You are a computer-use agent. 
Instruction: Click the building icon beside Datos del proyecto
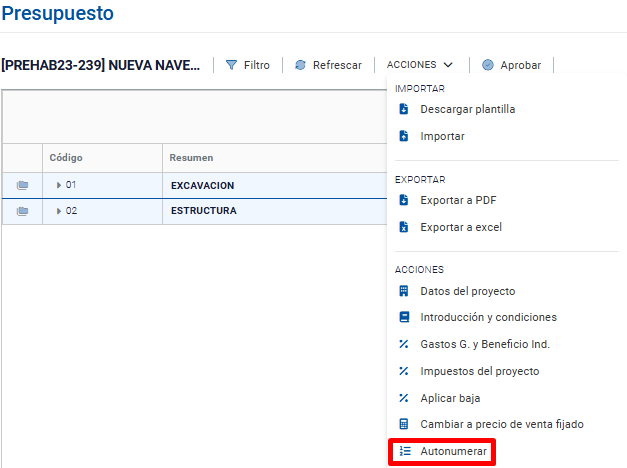tap(404, 291)
